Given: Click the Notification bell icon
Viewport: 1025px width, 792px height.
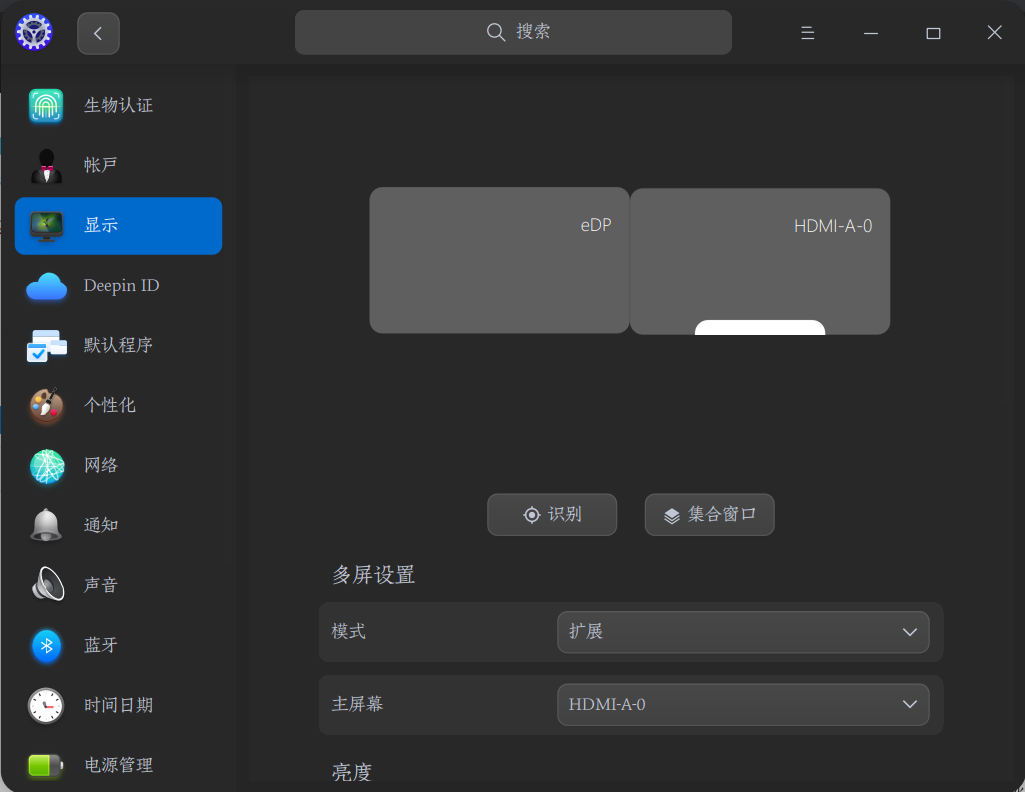Looking at the screenshot, I should click(46, 525).
